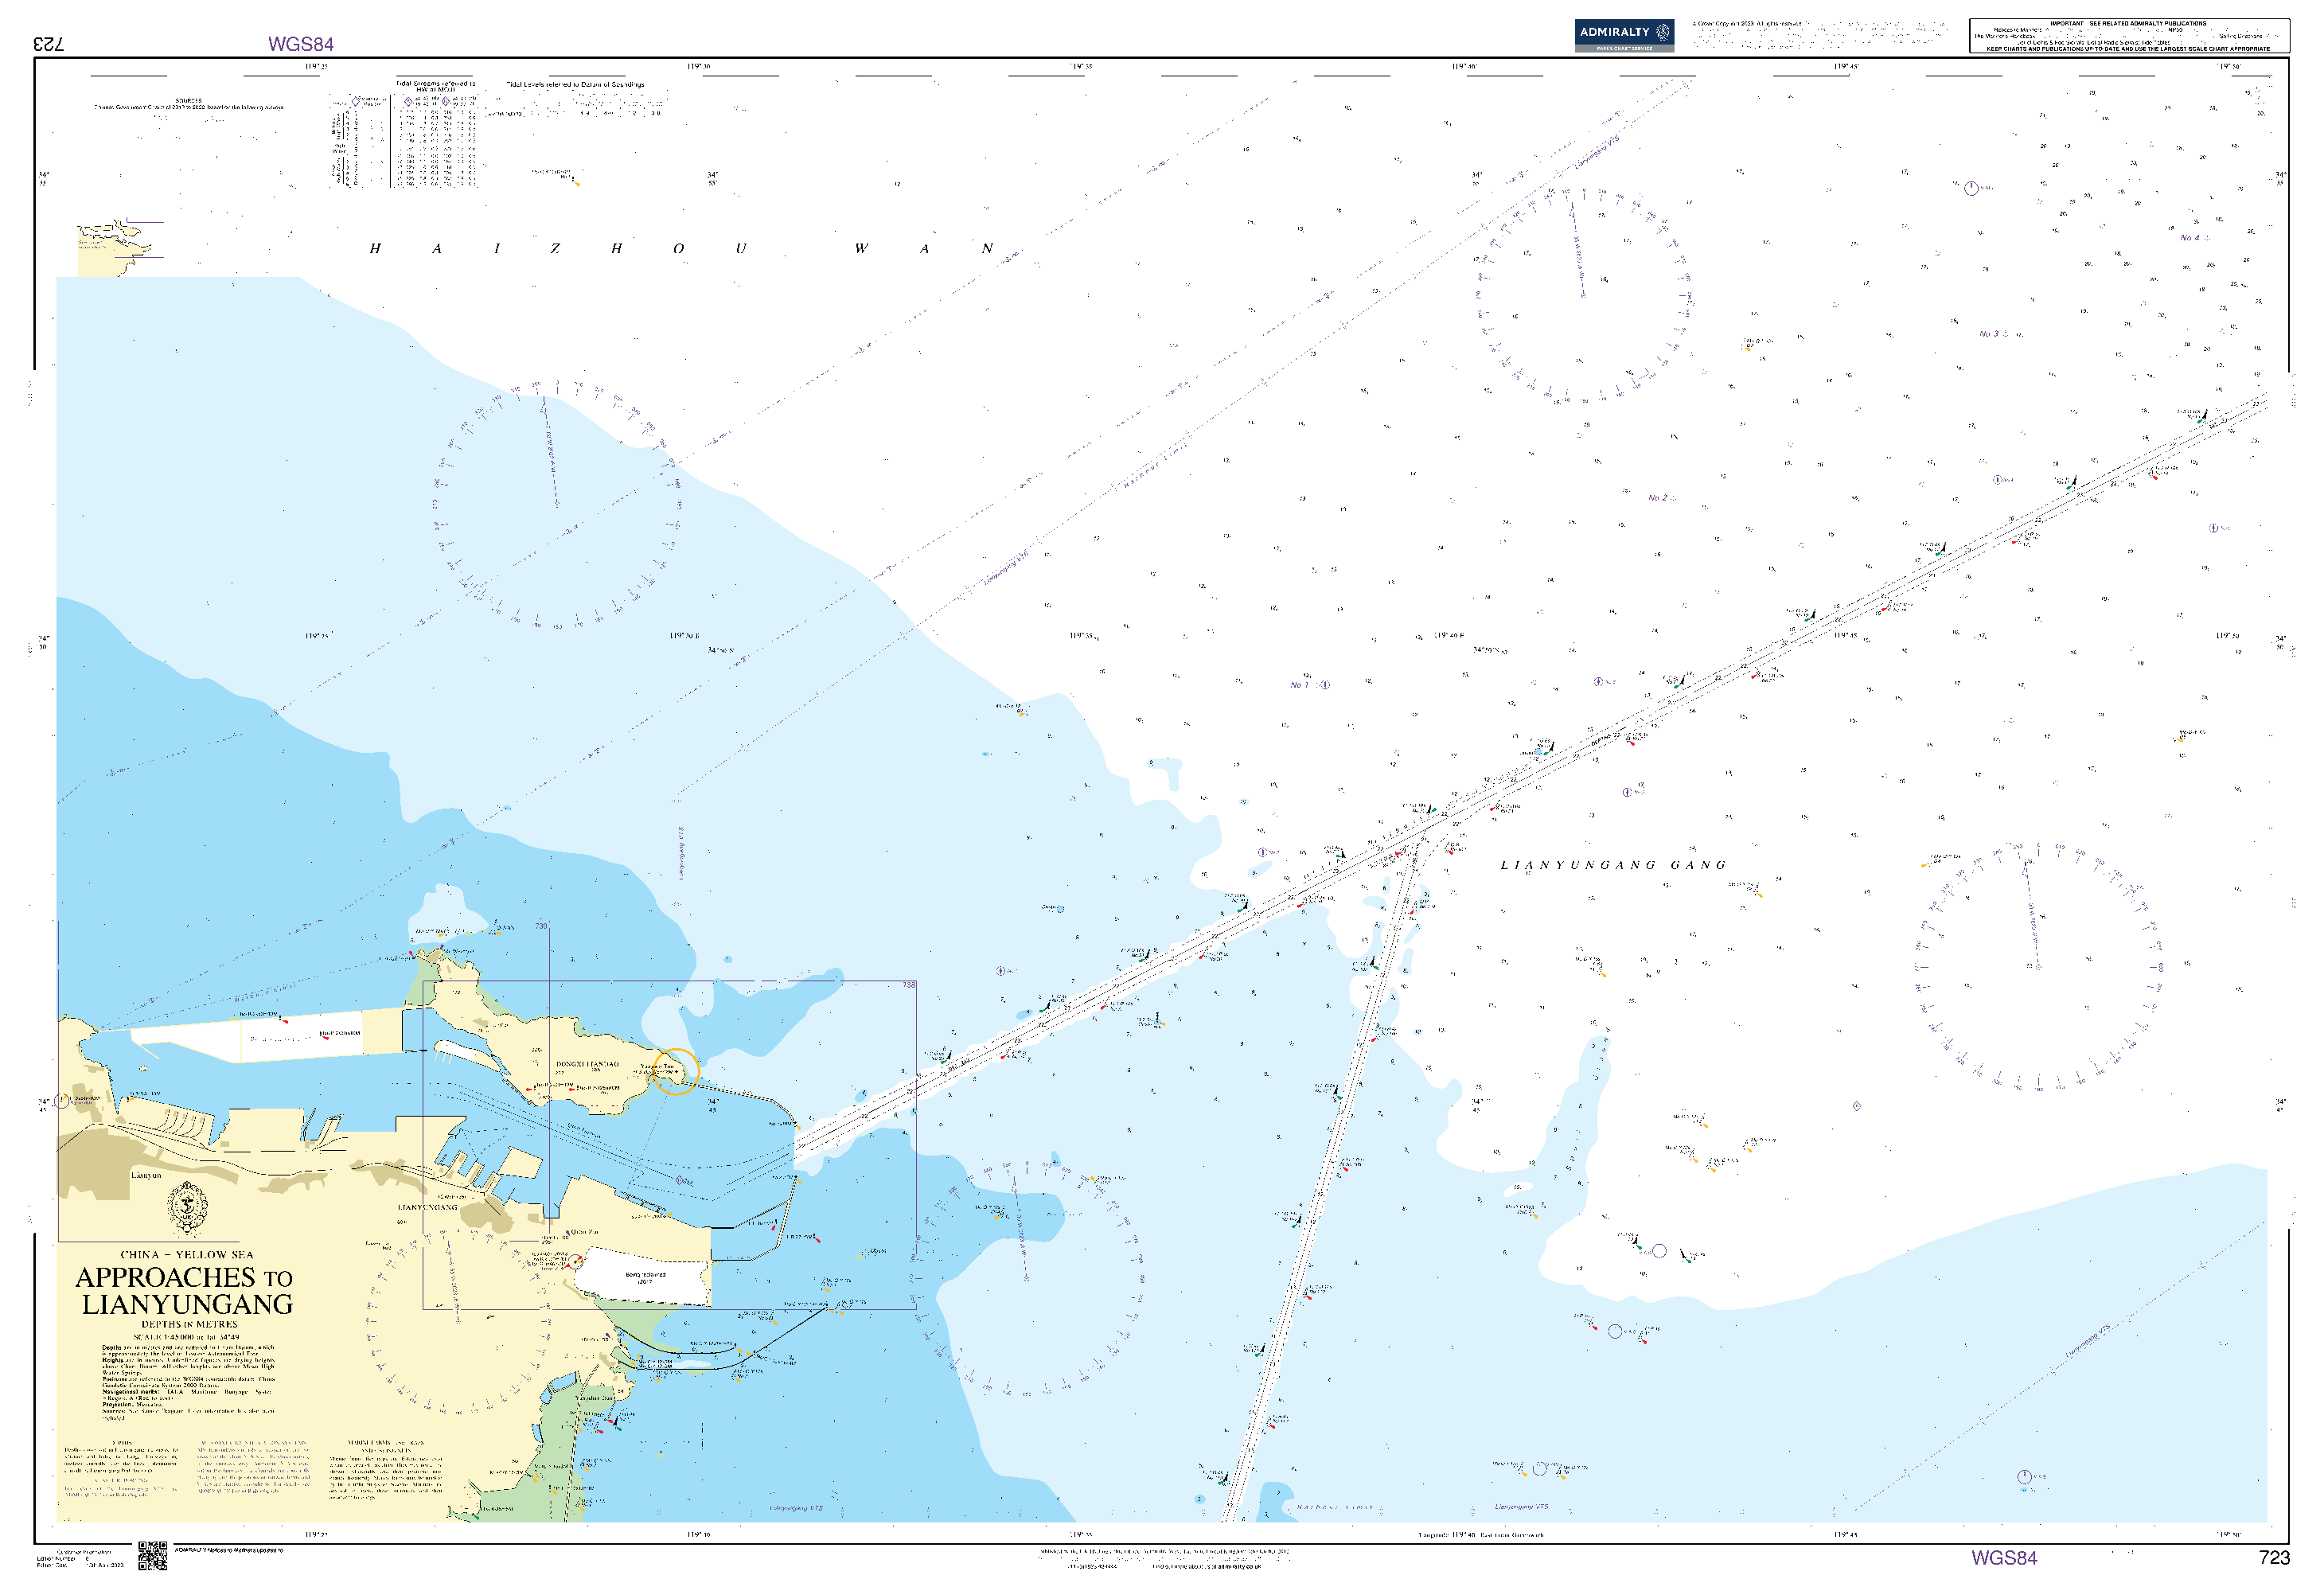Click the compass rose in Haizhou Wan shallows
Image resolution: width=2324 pixels, height=1579 pixels.
[x=557, y=505]
